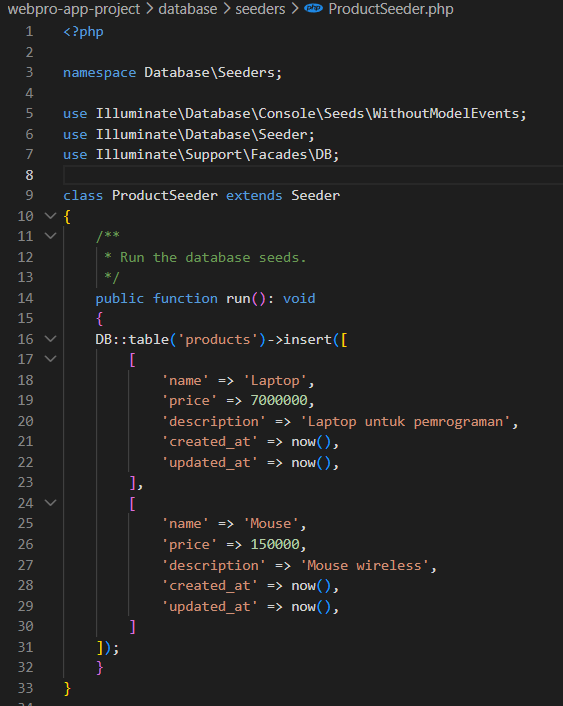Collapse the doc comment at line 11
563x706 pixels.
point(50,235)
